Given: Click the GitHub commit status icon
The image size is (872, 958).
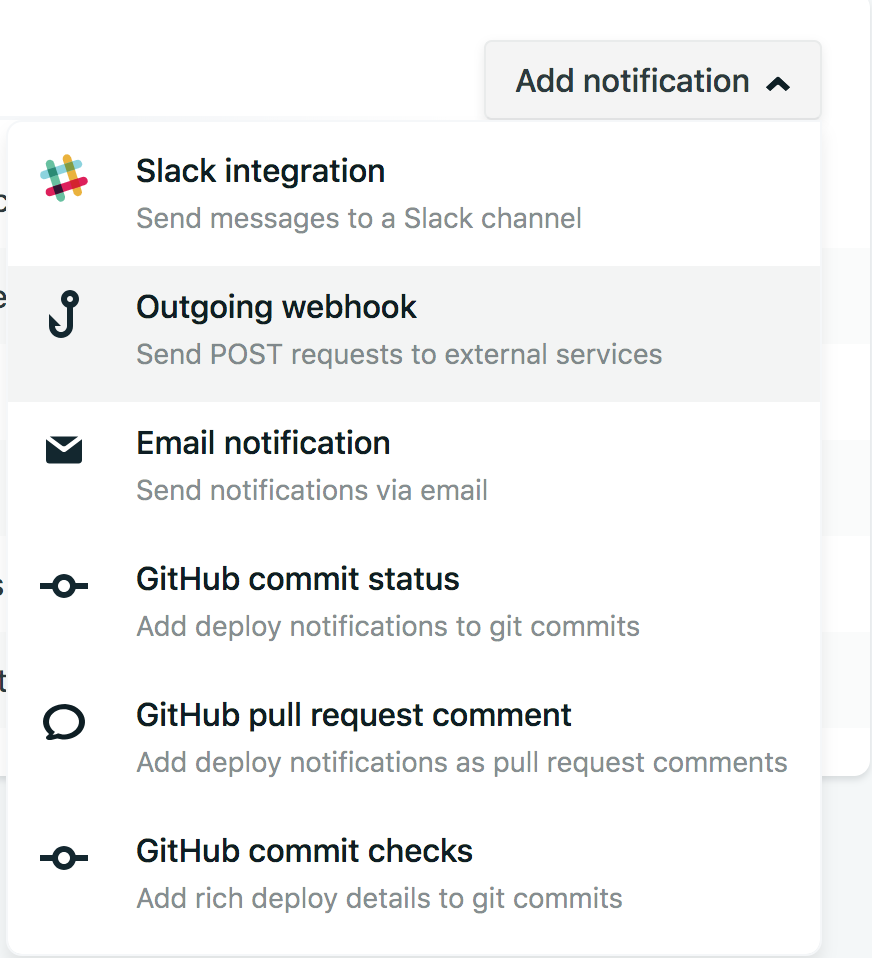Looking at the screenshot, I should tap(64, 587).
